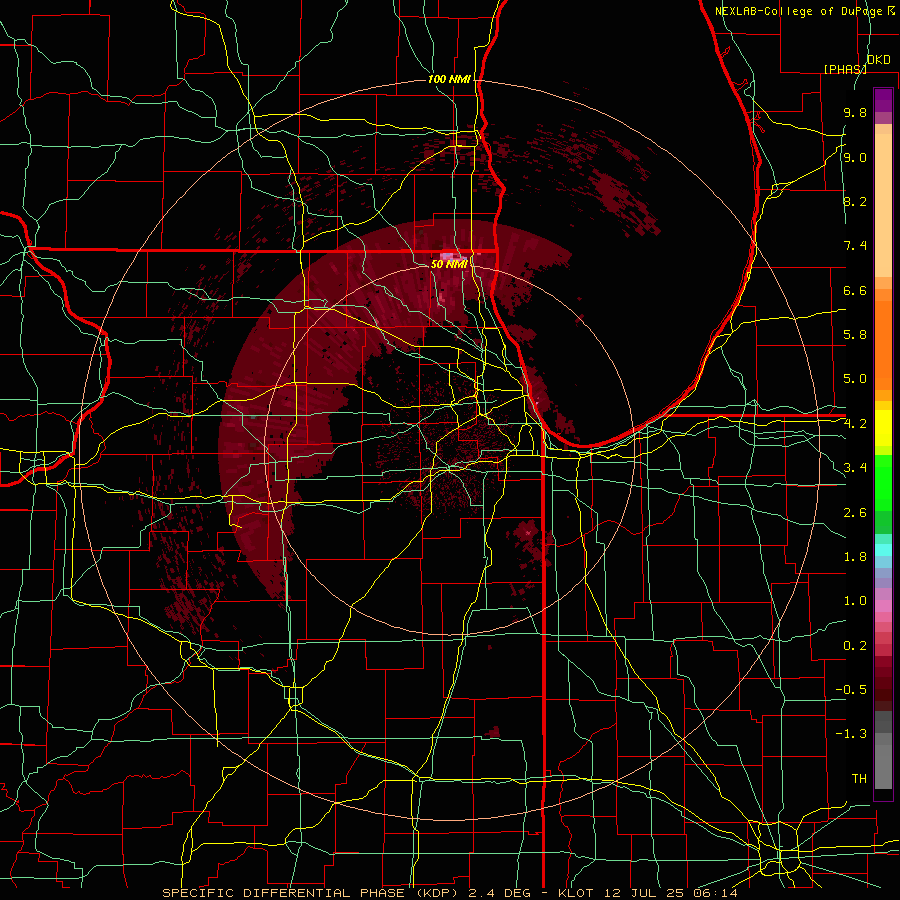Click the 50 NMI range ring label
The height and width of the screenshot is (900, 900).
tap(449, 264)
